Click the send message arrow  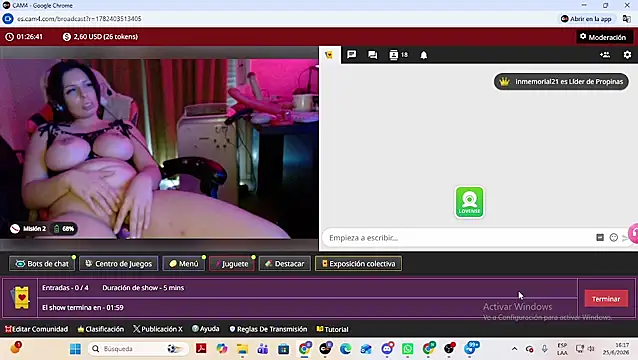625,238
